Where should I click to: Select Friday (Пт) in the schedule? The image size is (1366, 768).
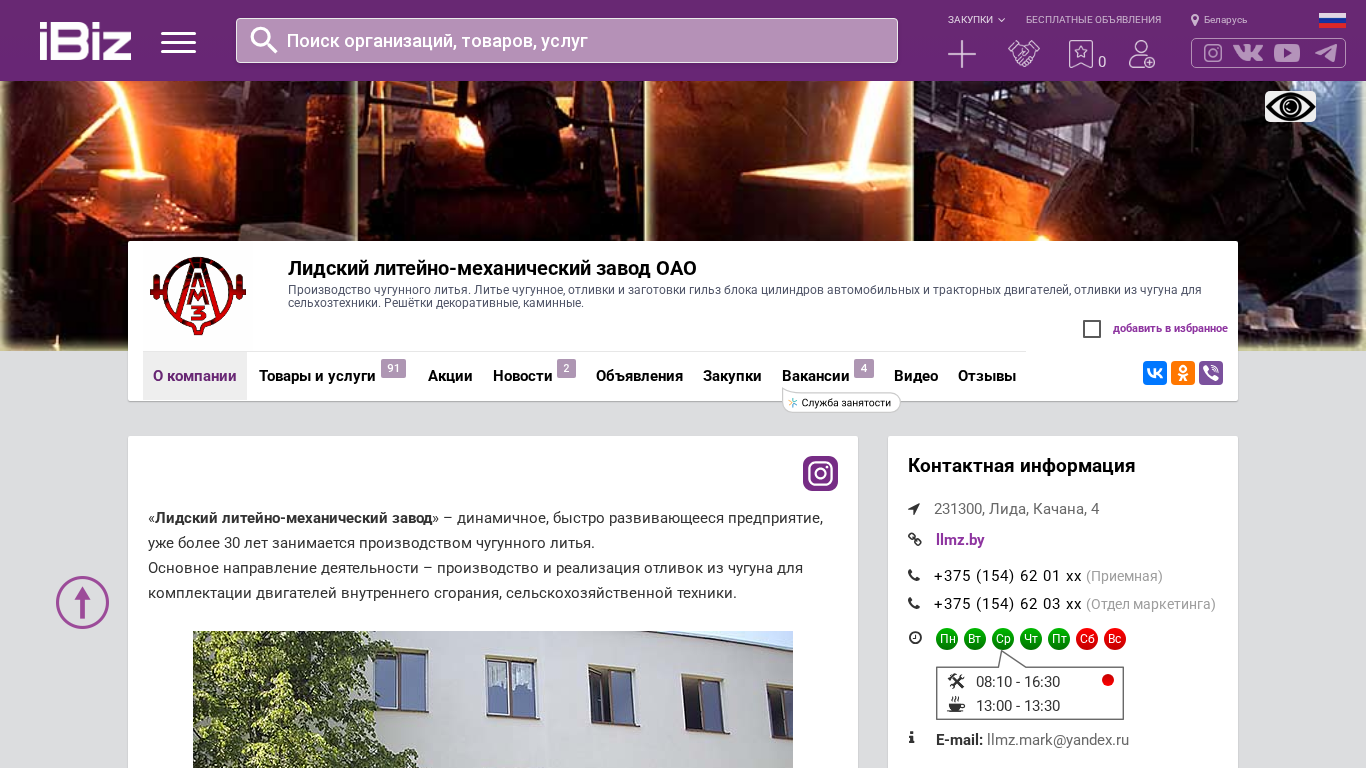[1059, 639]
